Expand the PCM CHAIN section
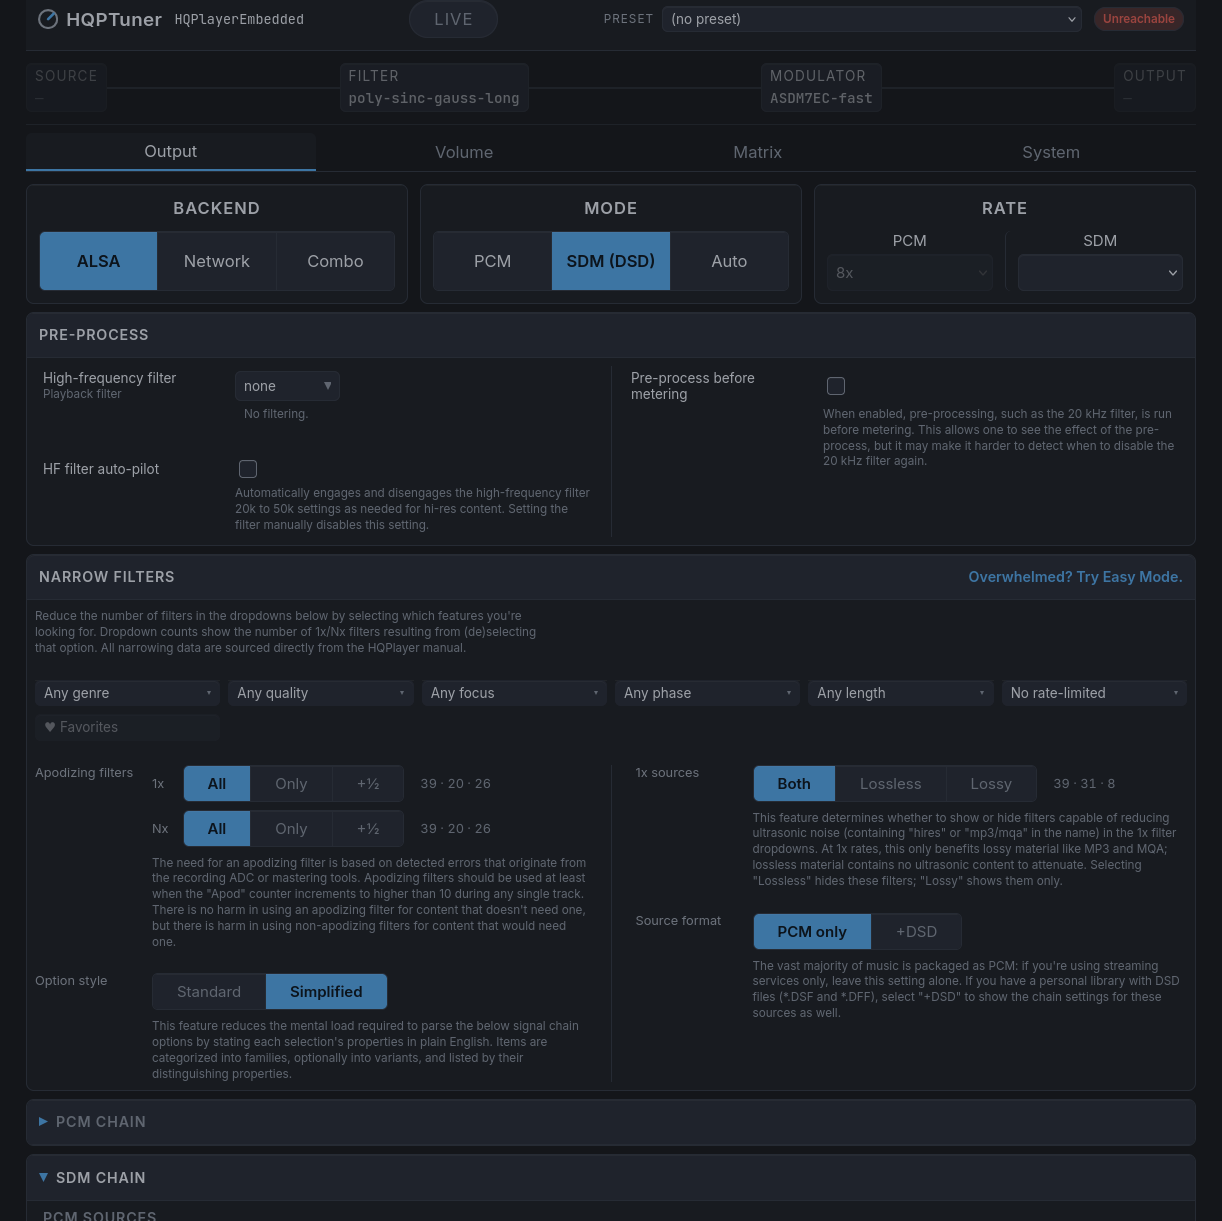1222x1221 pixels. [611, 1122]
